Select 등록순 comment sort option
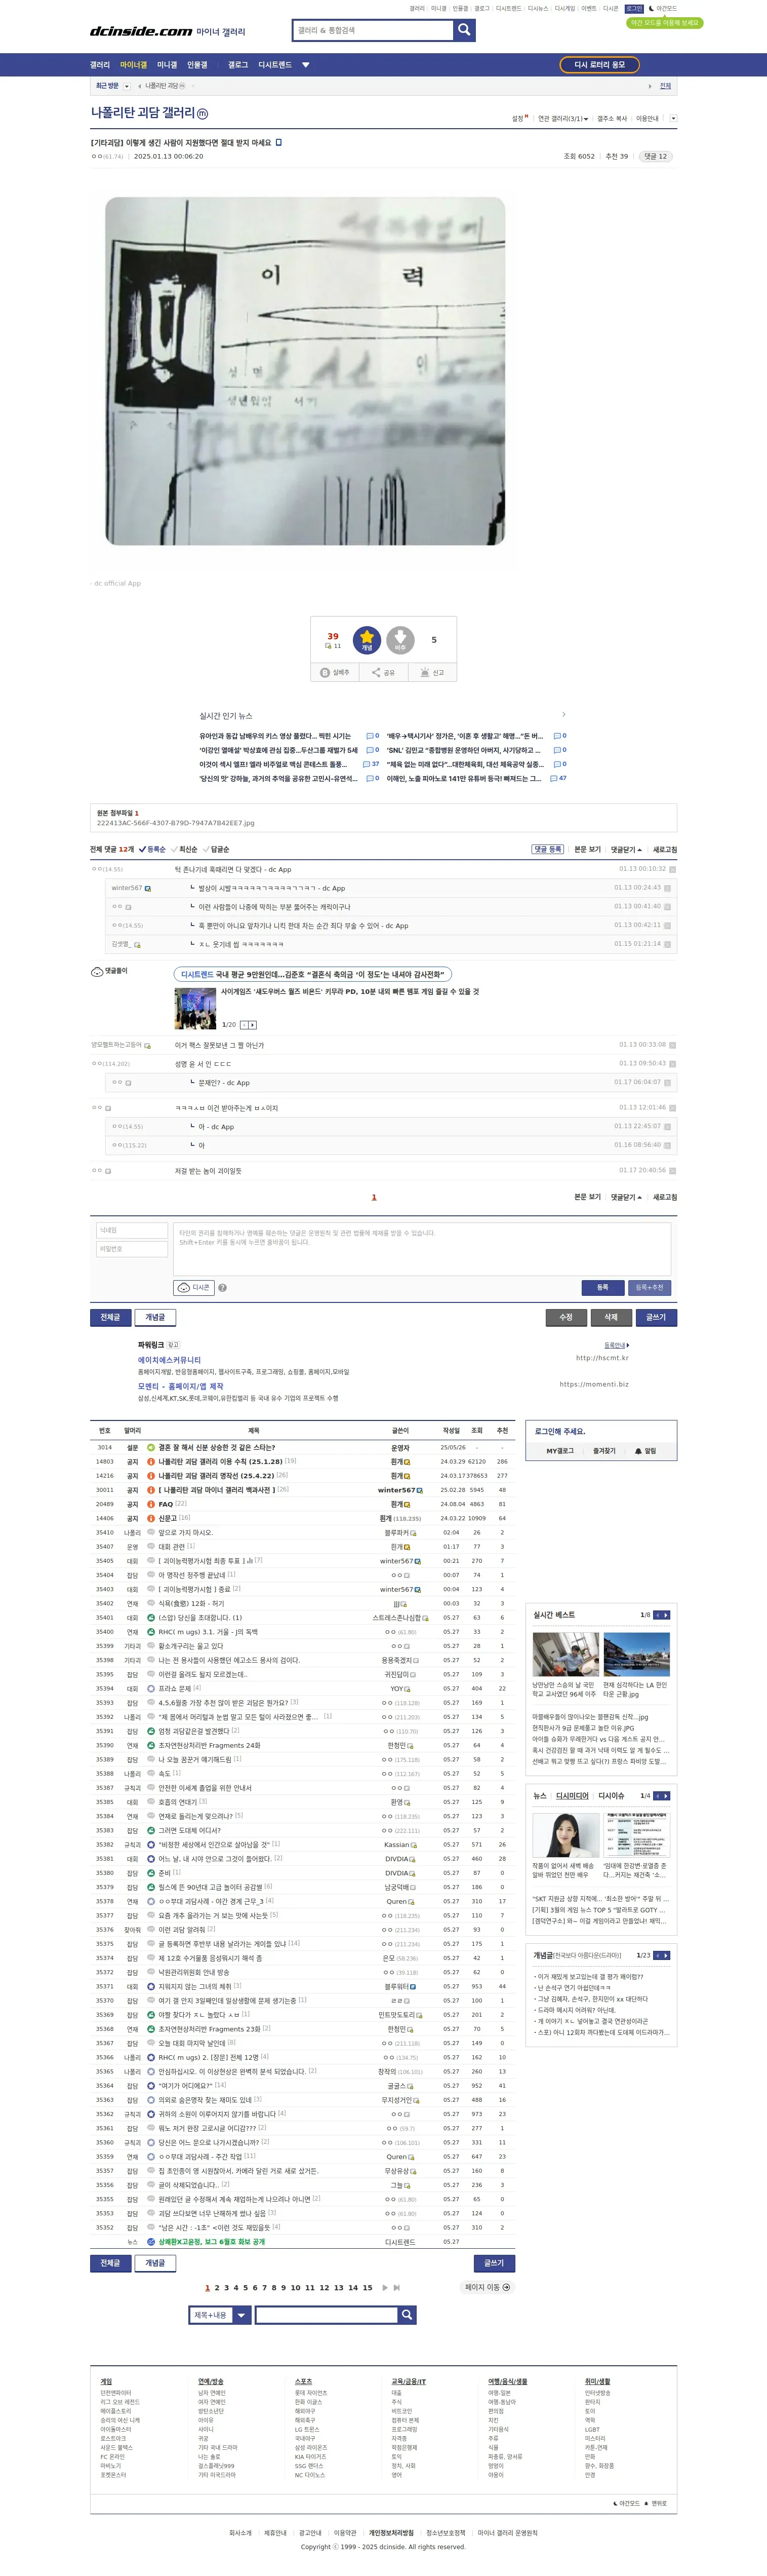Image resolution: width=767 pixels, height=2576 pixels. coord(152,849)
